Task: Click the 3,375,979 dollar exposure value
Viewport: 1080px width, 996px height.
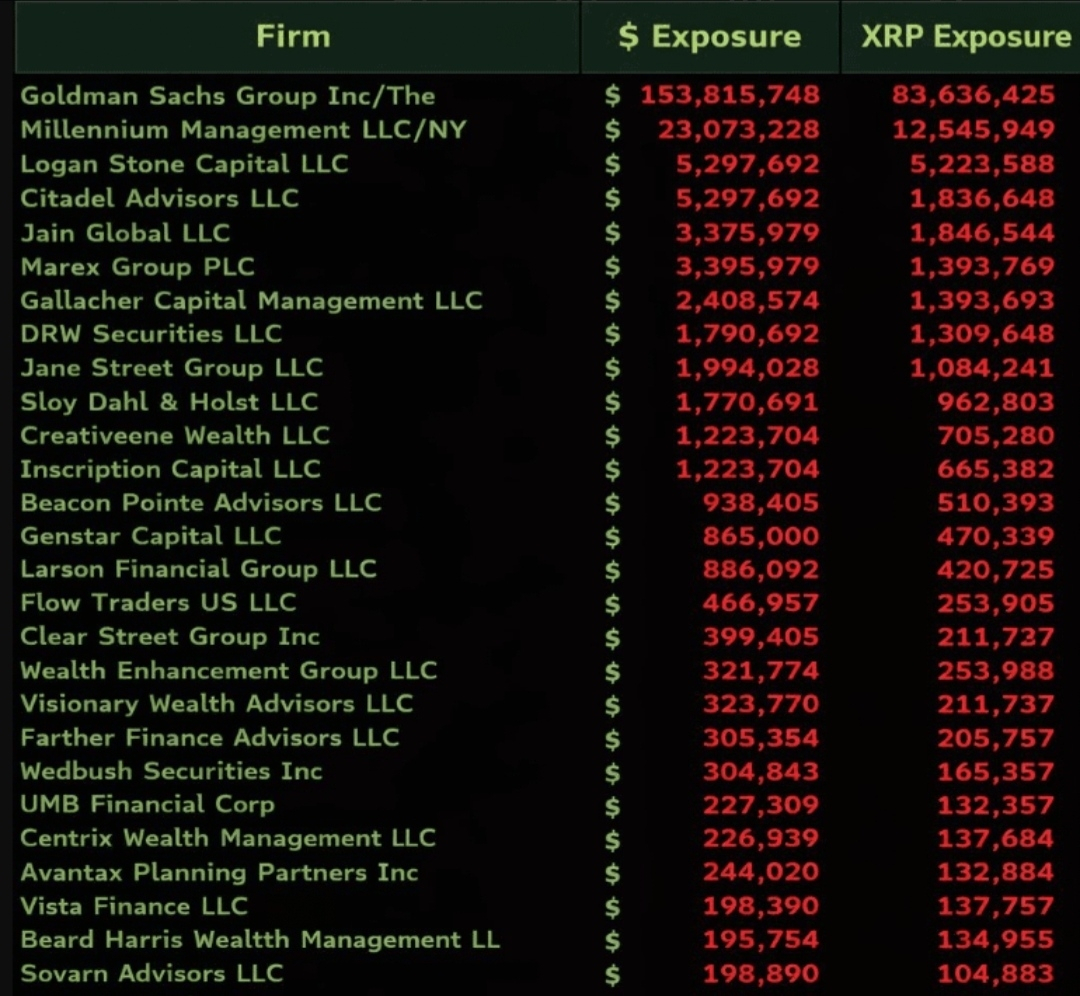Action: tap(747, 233)
